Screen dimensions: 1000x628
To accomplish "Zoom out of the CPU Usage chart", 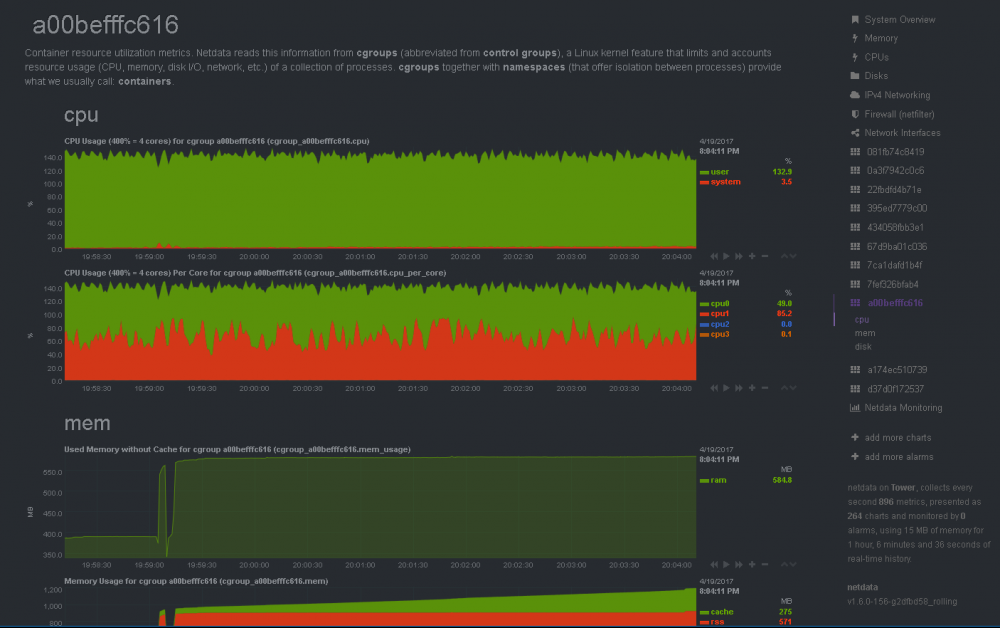I will point(765,256).
